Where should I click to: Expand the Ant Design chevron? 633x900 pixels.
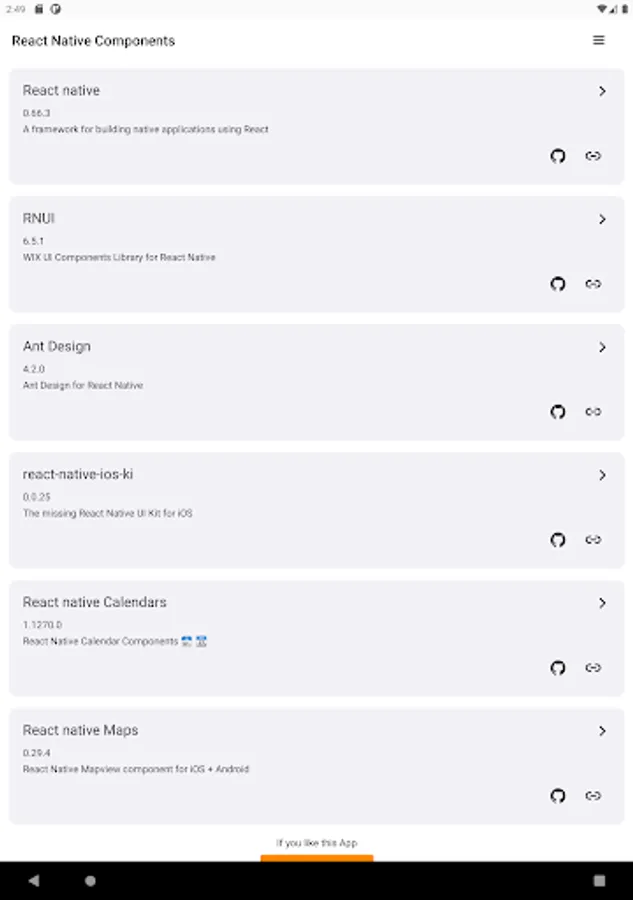pos(602,347)
